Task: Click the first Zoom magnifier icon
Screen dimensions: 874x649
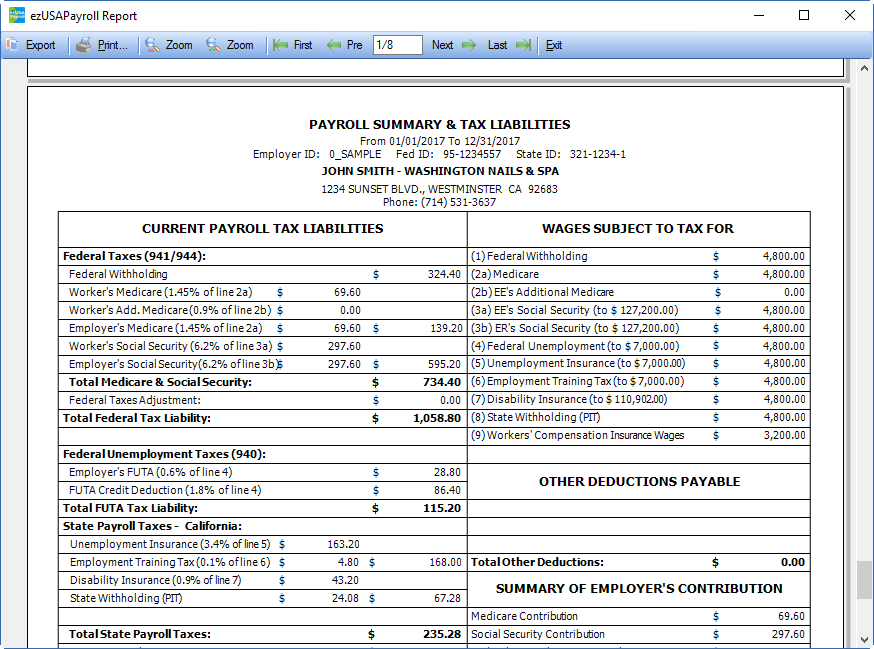Action: [x=152, y=45]
